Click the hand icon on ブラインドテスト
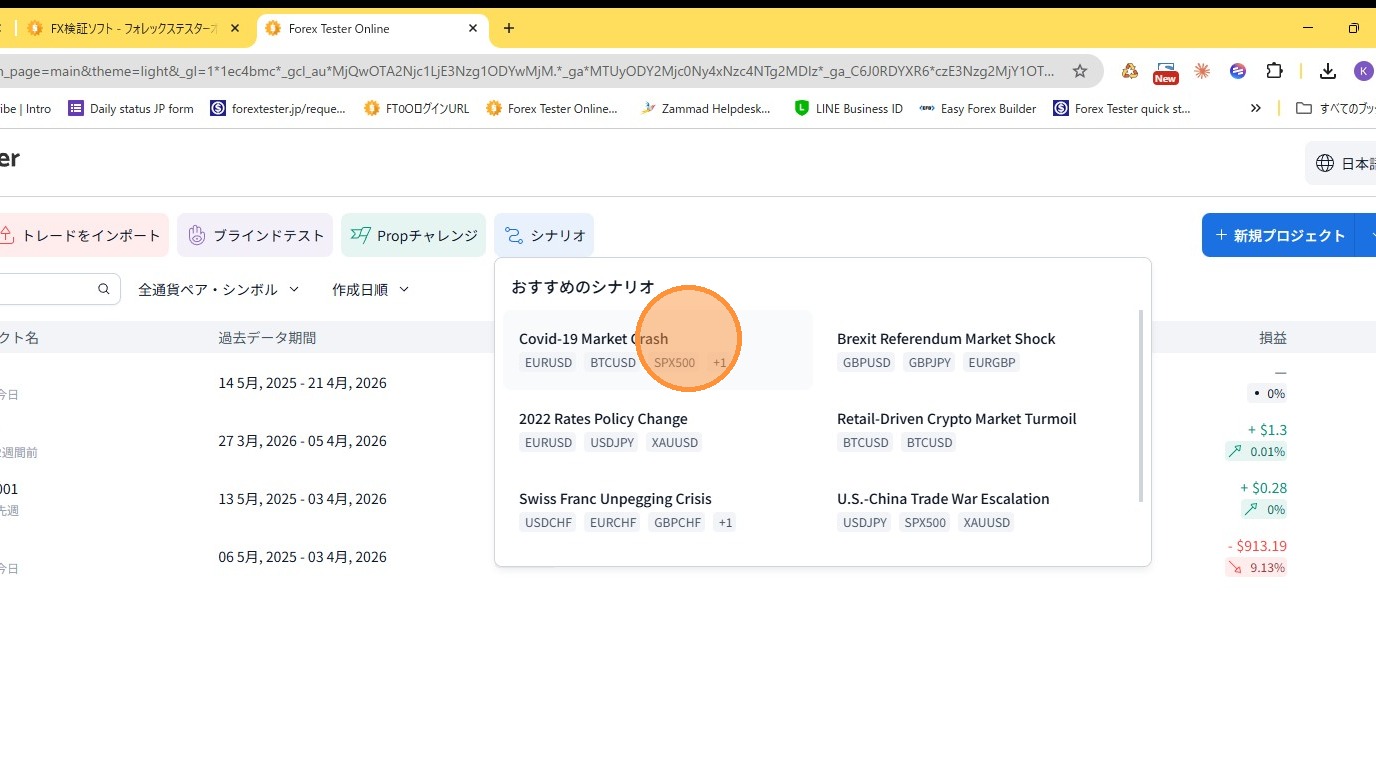This screenshot has height=769, width=1376. click(196, 236)
